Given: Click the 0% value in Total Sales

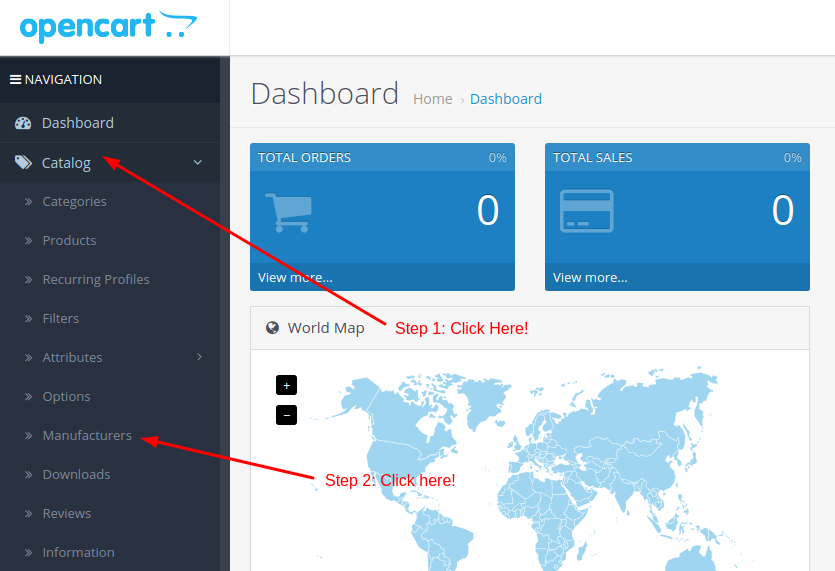Looking at the screenshot, I should (792, 158).
